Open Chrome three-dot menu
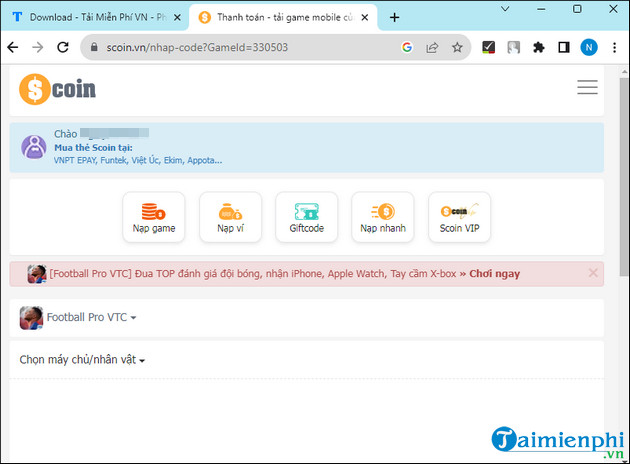The image size is (630, 464). [613, 47]
